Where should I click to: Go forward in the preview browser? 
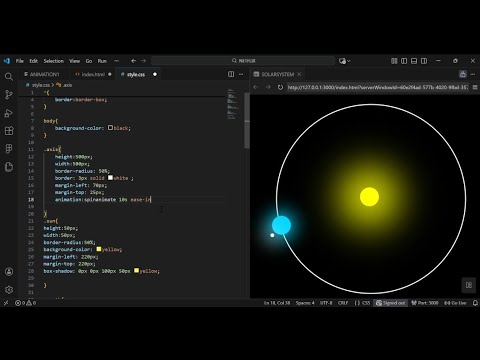click(268, 87)
